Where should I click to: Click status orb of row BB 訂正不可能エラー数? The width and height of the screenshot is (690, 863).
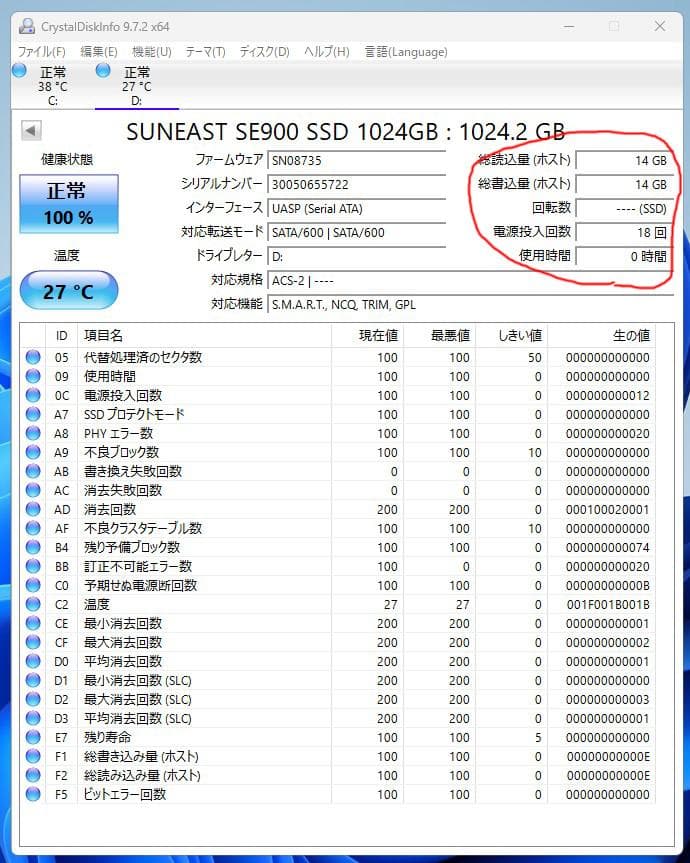[x=33, y=566]
